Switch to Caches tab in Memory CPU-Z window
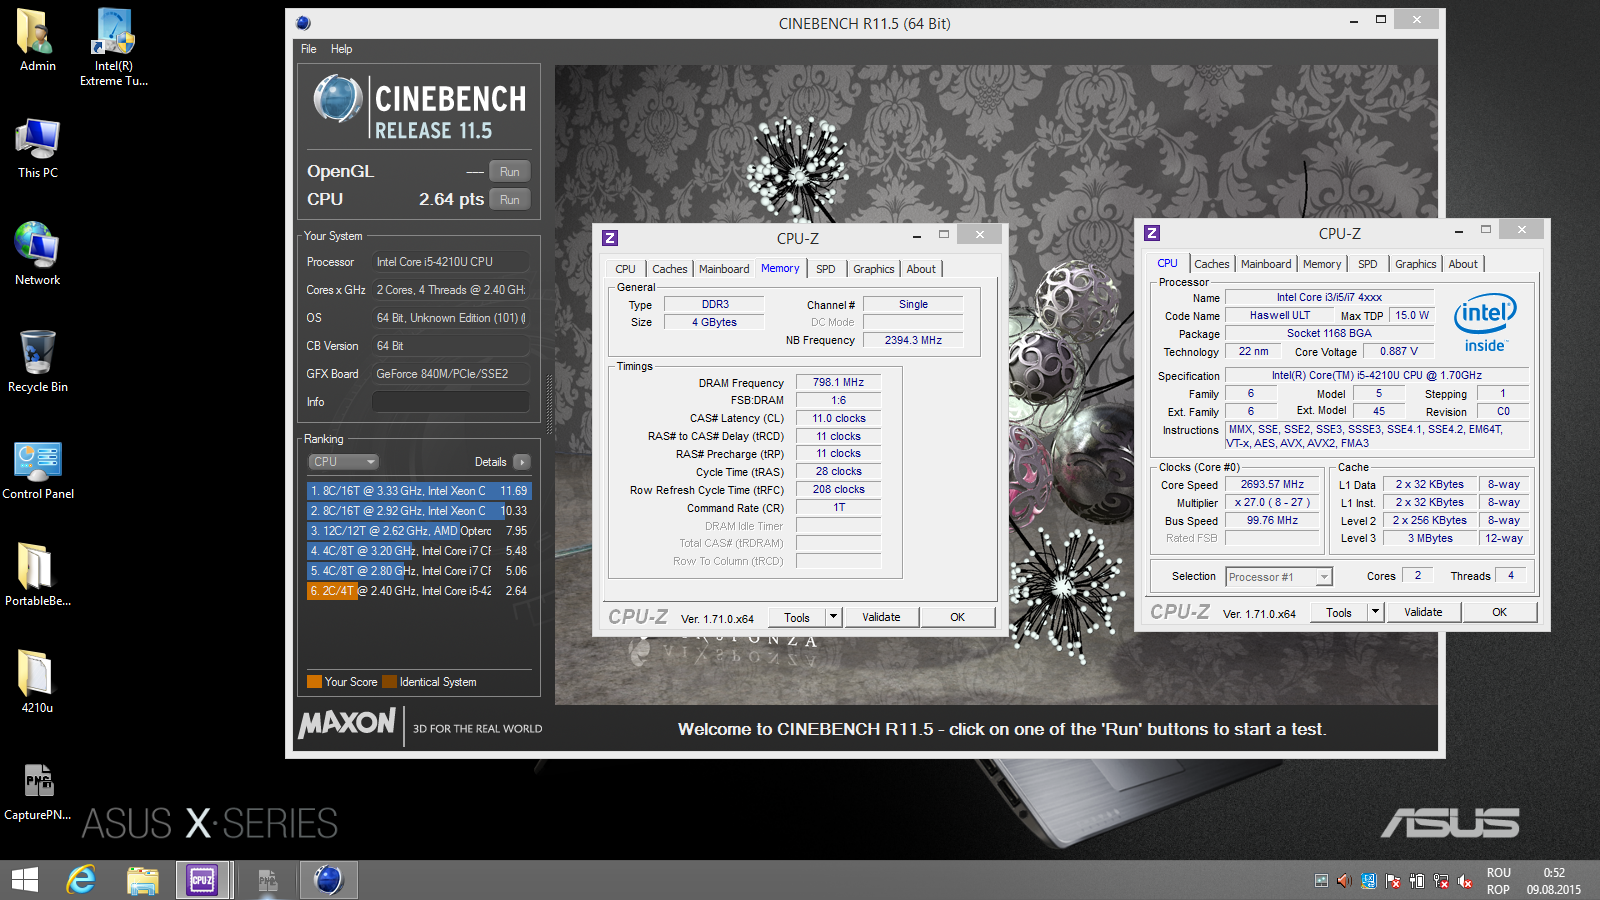This screenshot has width=1600, height=900. pyautogui.click(x=669, y=269)
